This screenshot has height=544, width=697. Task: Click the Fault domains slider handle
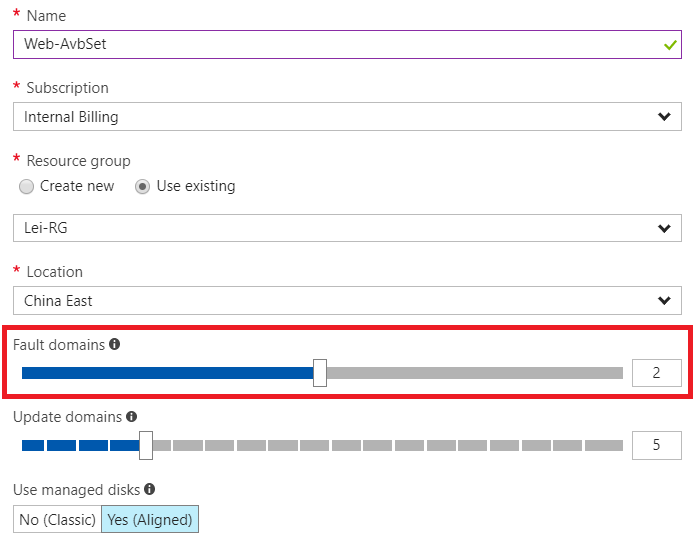[320, 373]
